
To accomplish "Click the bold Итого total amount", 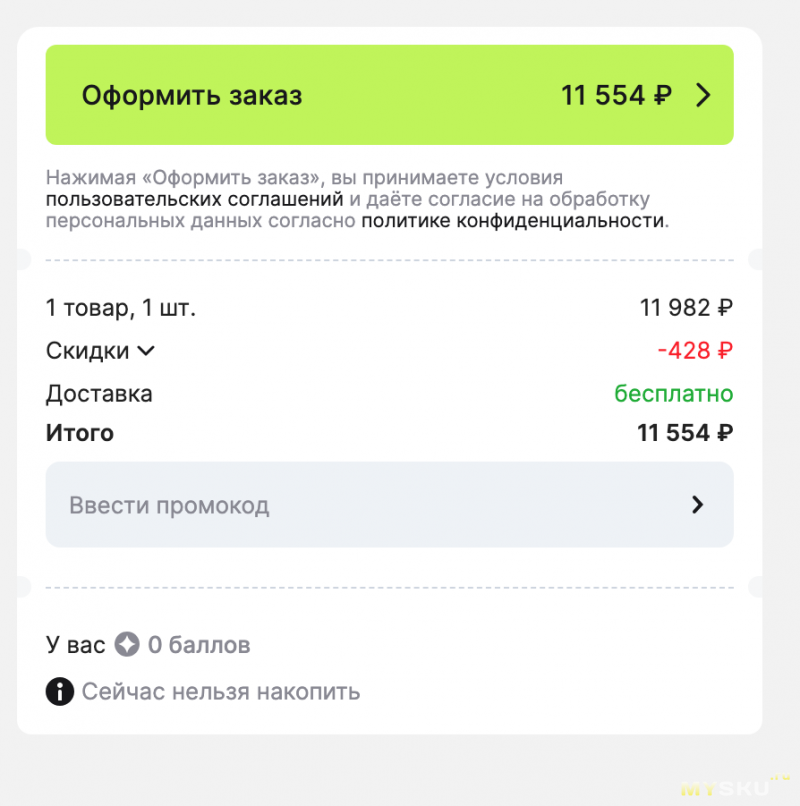I will (685, 434).
